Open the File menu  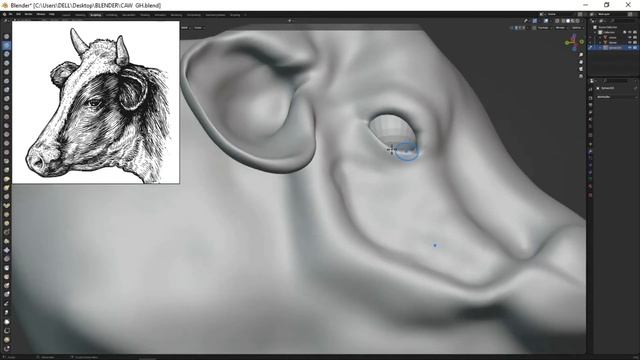click(x=10, y=14)
